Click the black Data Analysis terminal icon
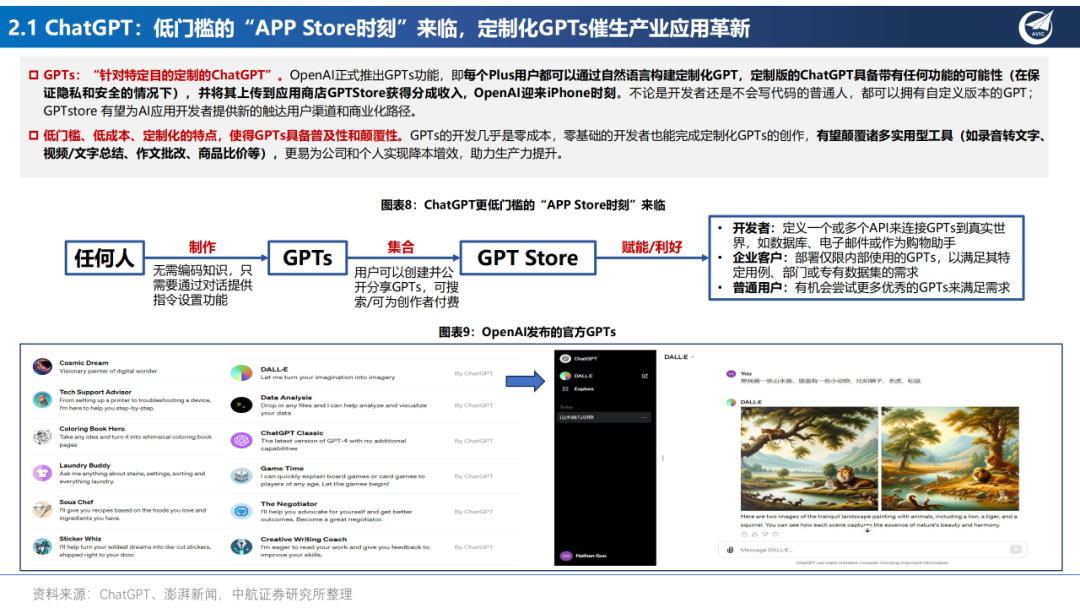This screenshot has width=1080, height=608. tap(241, 405)
